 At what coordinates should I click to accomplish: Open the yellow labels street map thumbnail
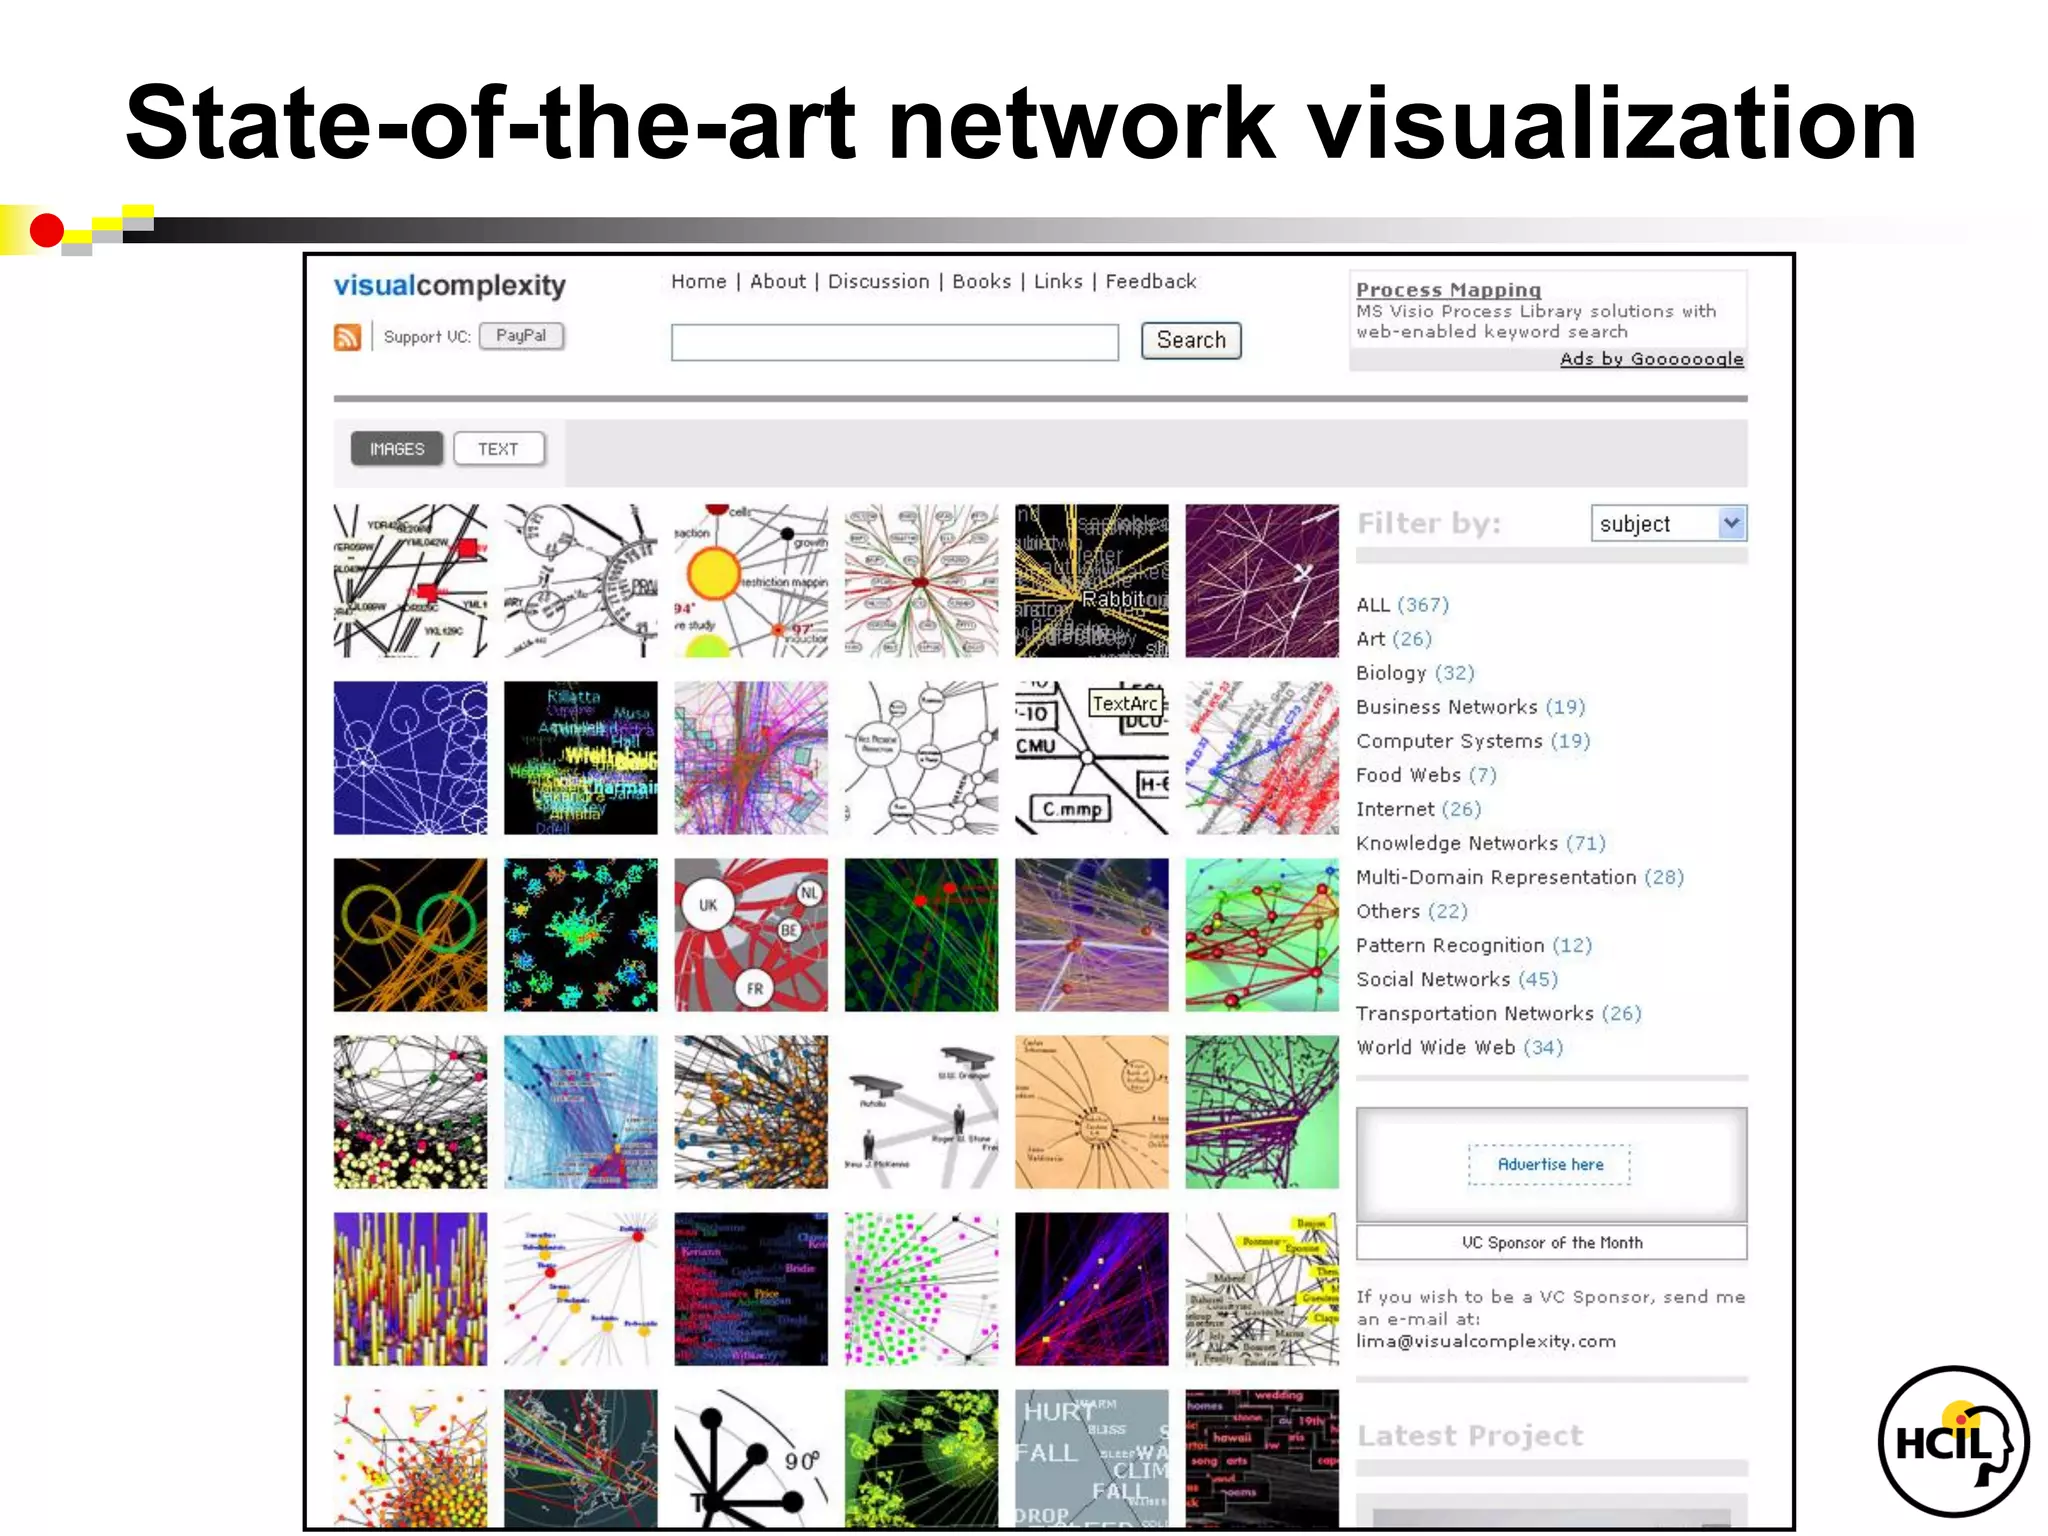pos(1262,1289)
